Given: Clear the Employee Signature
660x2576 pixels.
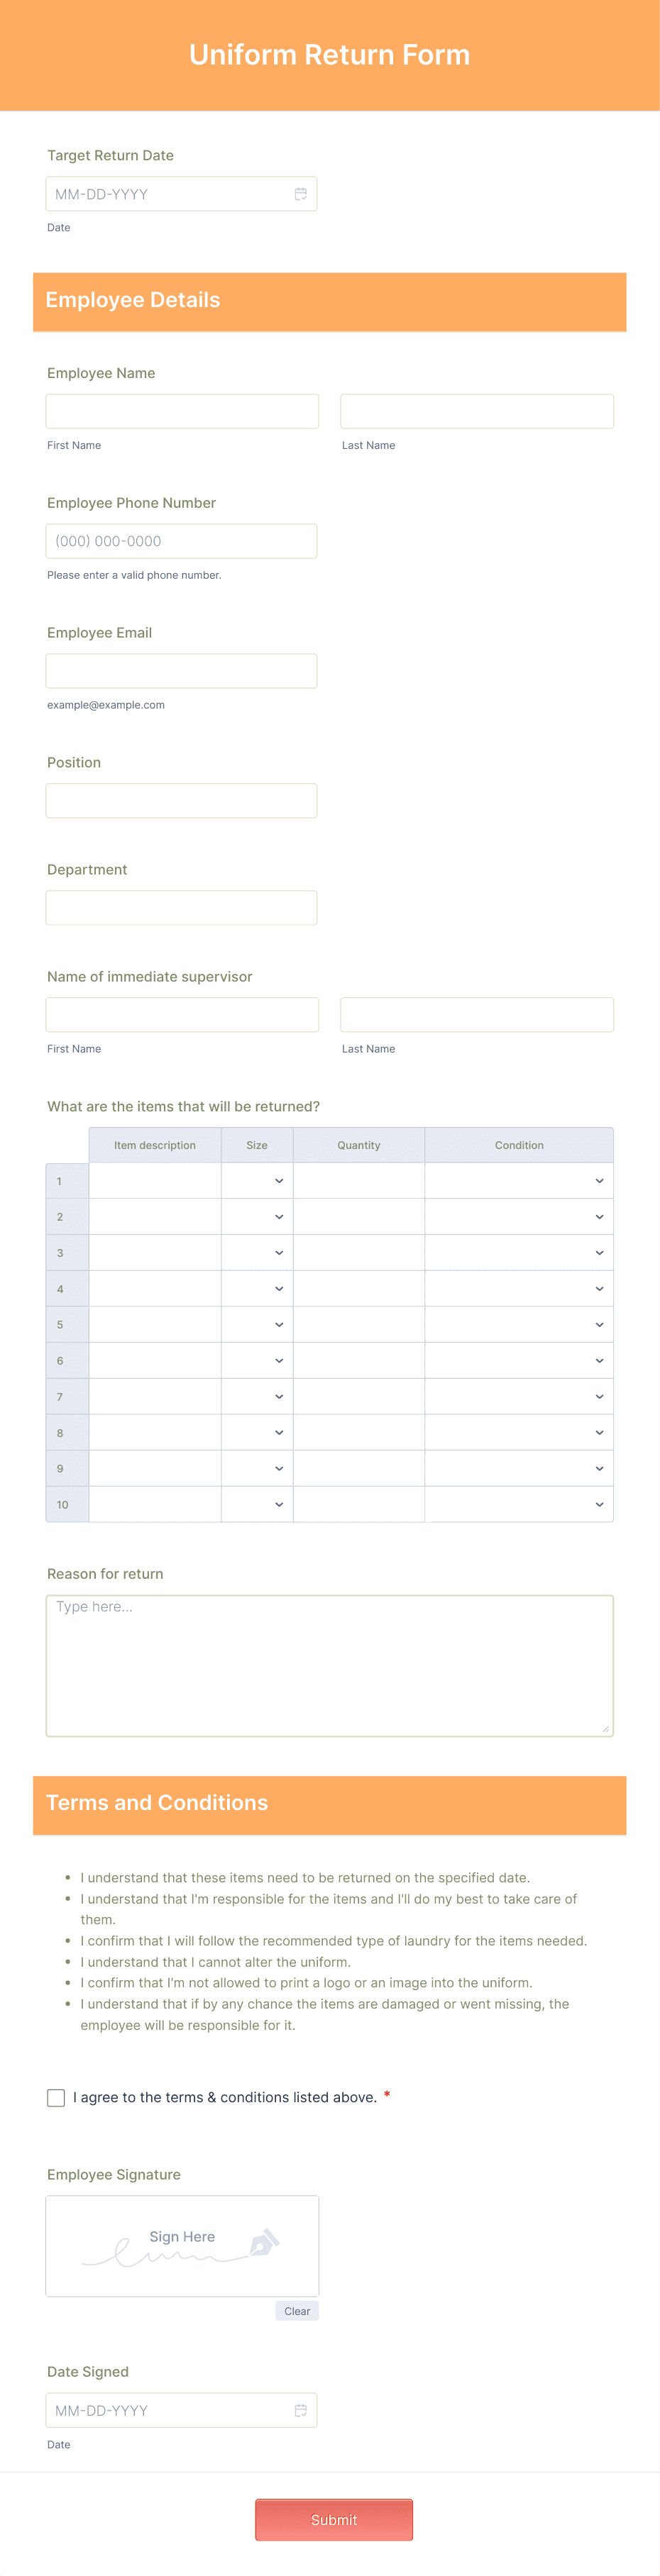Looking at the screenshot, I should pyautogui.click(x=297, y=2311).
